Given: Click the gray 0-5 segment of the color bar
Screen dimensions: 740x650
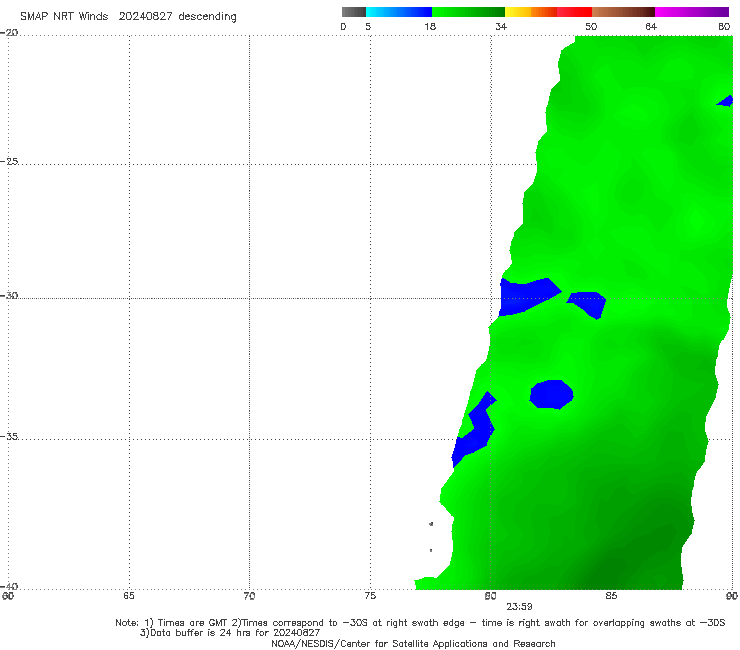Looking at the screenshot, I should [354, 12].
